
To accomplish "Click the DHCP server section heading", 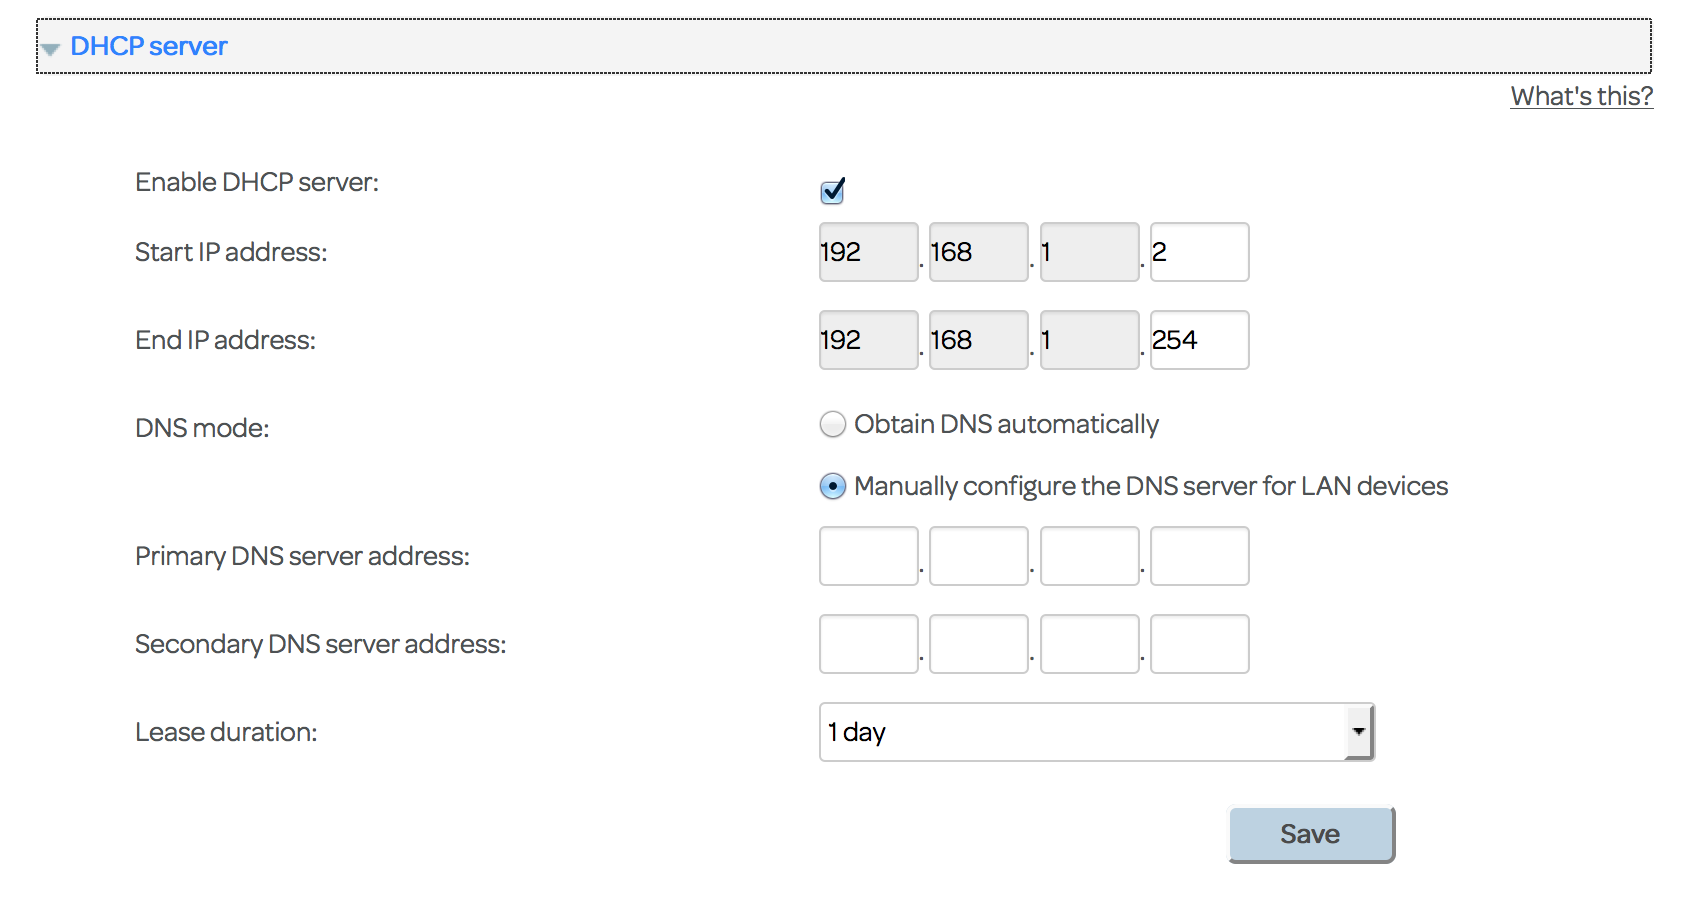I will click(x=149, y=46).
